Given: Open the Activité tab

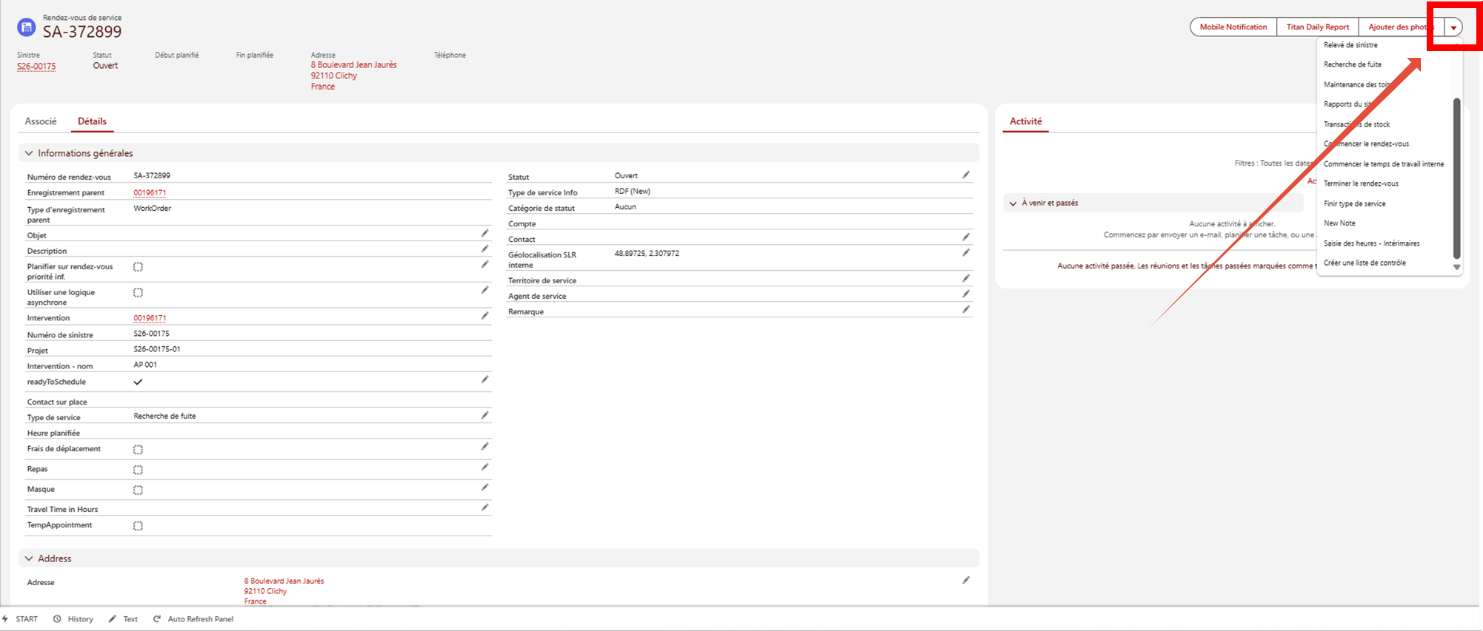Looking at the screenshot, I should tap(1025, 121).
